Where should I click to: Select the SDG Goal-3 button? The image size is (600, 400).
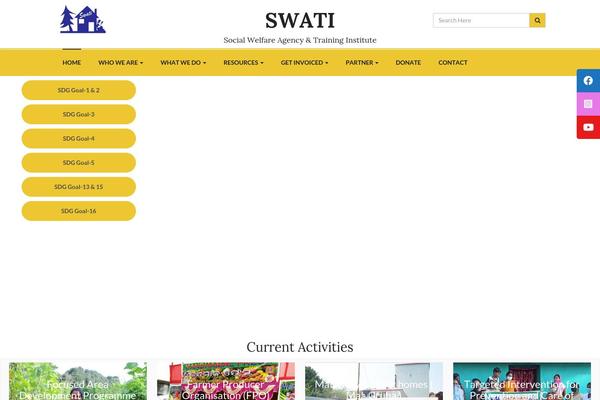click(79, 114)
